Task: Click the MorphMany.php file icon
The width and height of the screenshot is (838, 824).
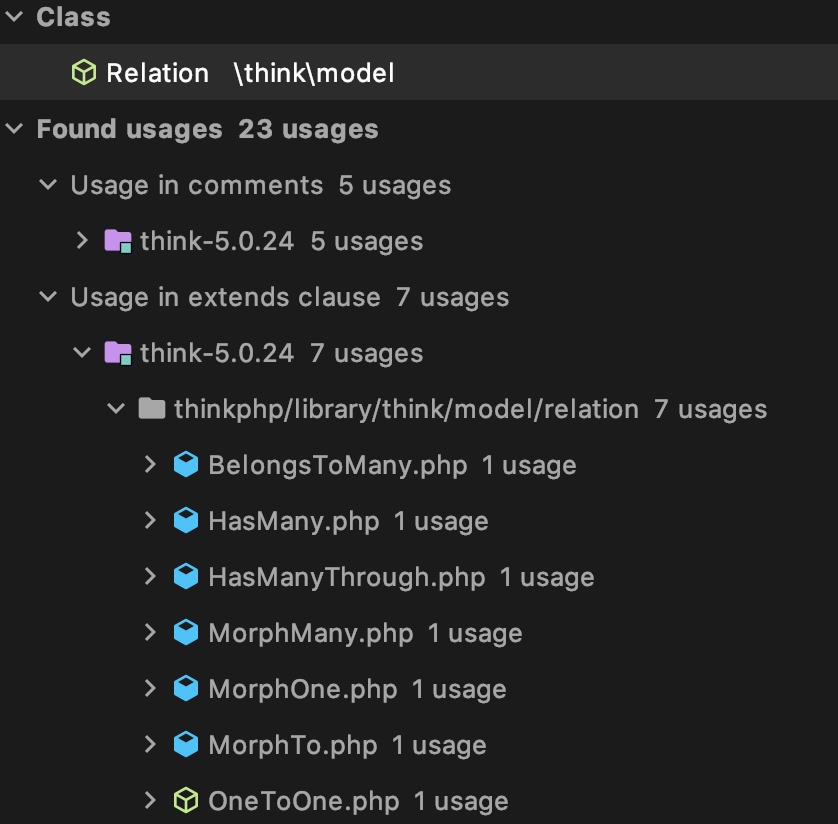Action: pyautogui.click(x=186, y=633)
